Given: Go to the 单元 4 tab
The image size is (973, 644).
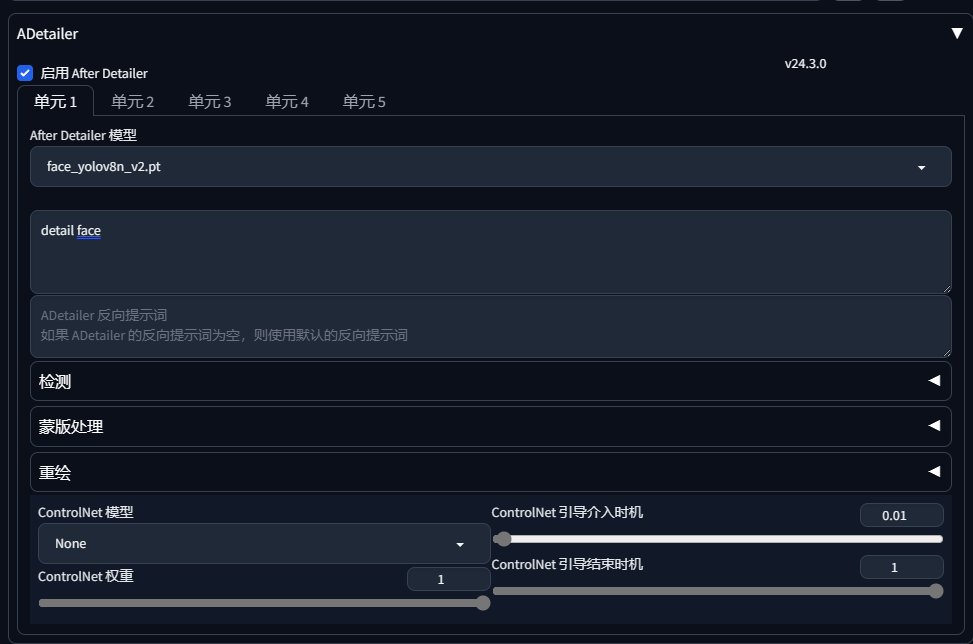Looking at the screenshot, I should pos(287,101).
